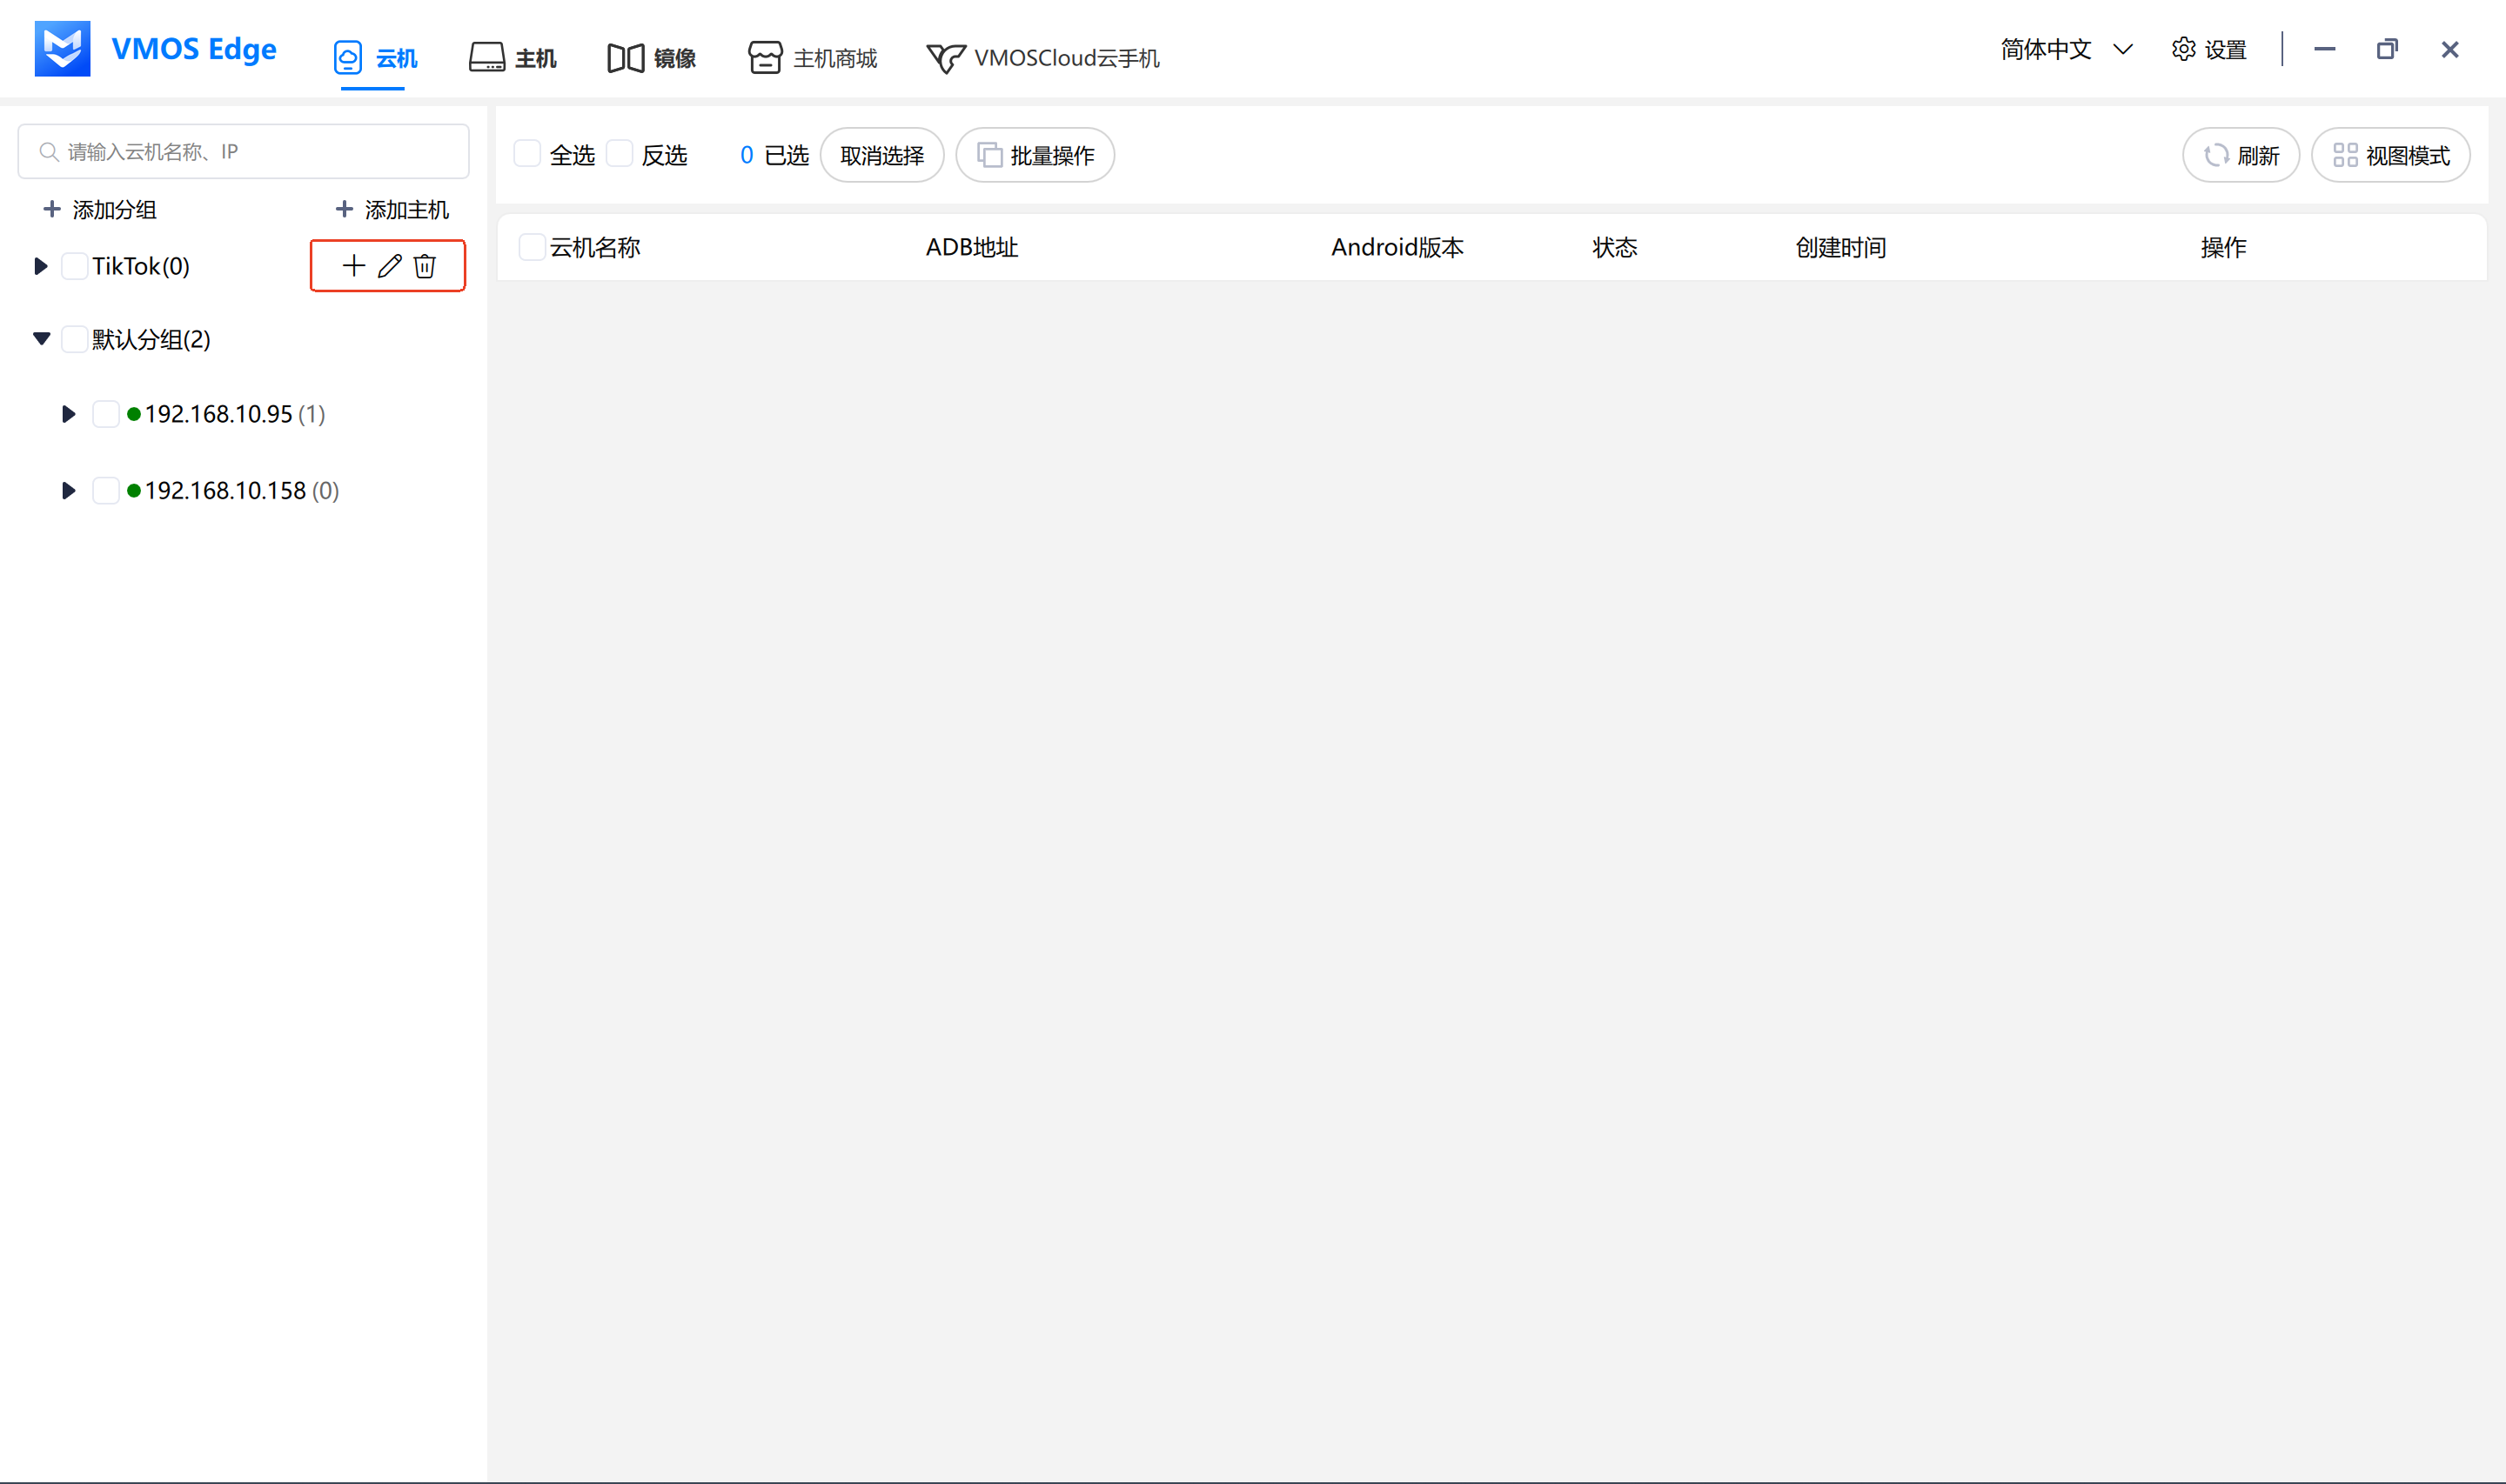Toggle the 反选 invert selection checkbox
This screenshot has height=1484, width=2506.
(x=620, y=154)
